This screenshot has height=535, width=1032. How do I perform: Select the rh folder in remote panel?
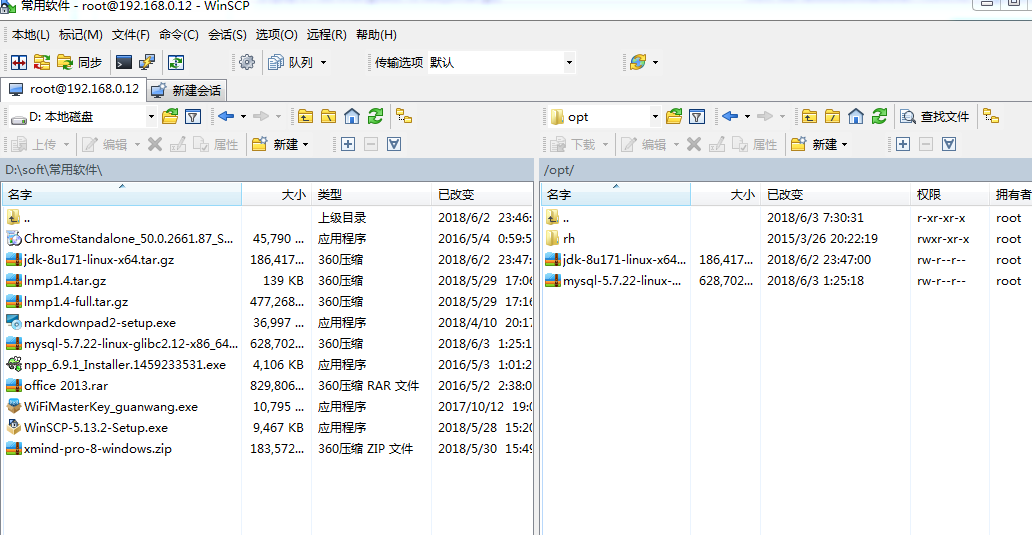pos(569,239)
